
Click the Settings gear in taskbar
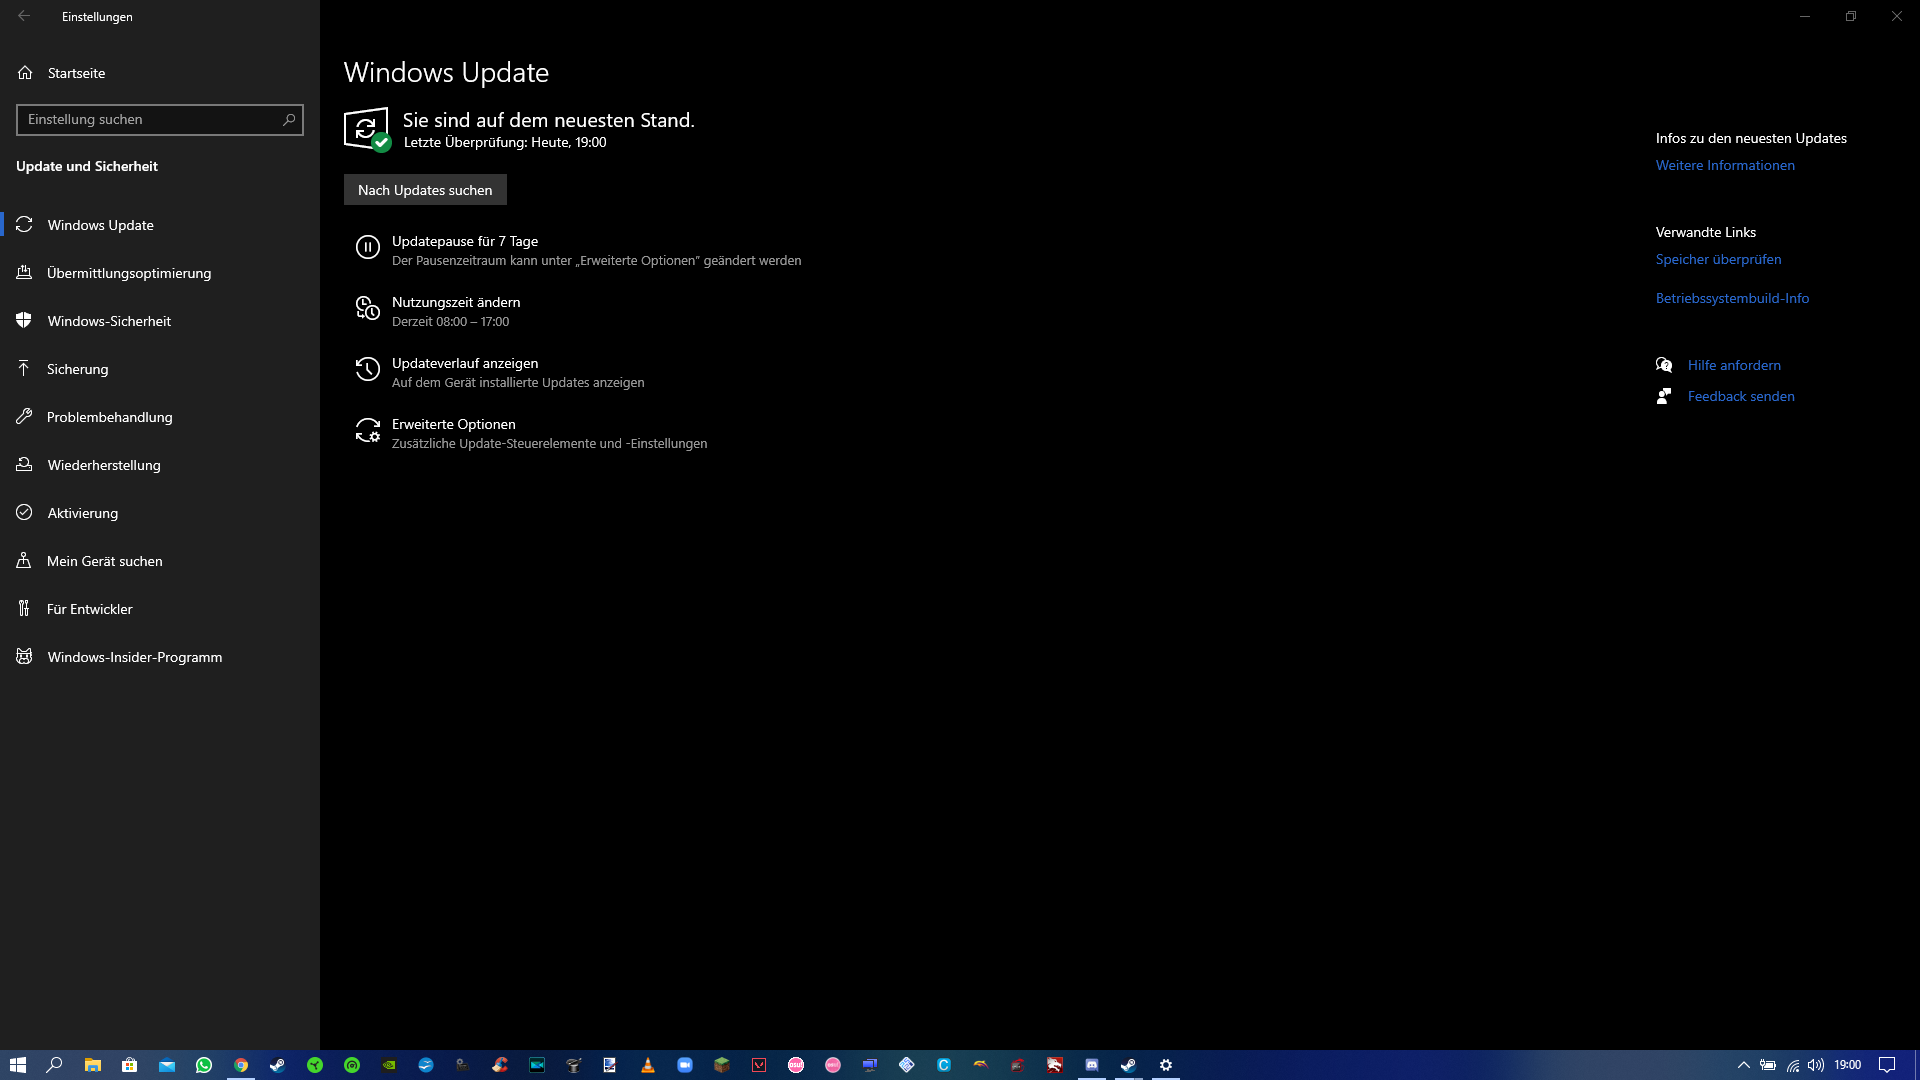point(1166,1065)
